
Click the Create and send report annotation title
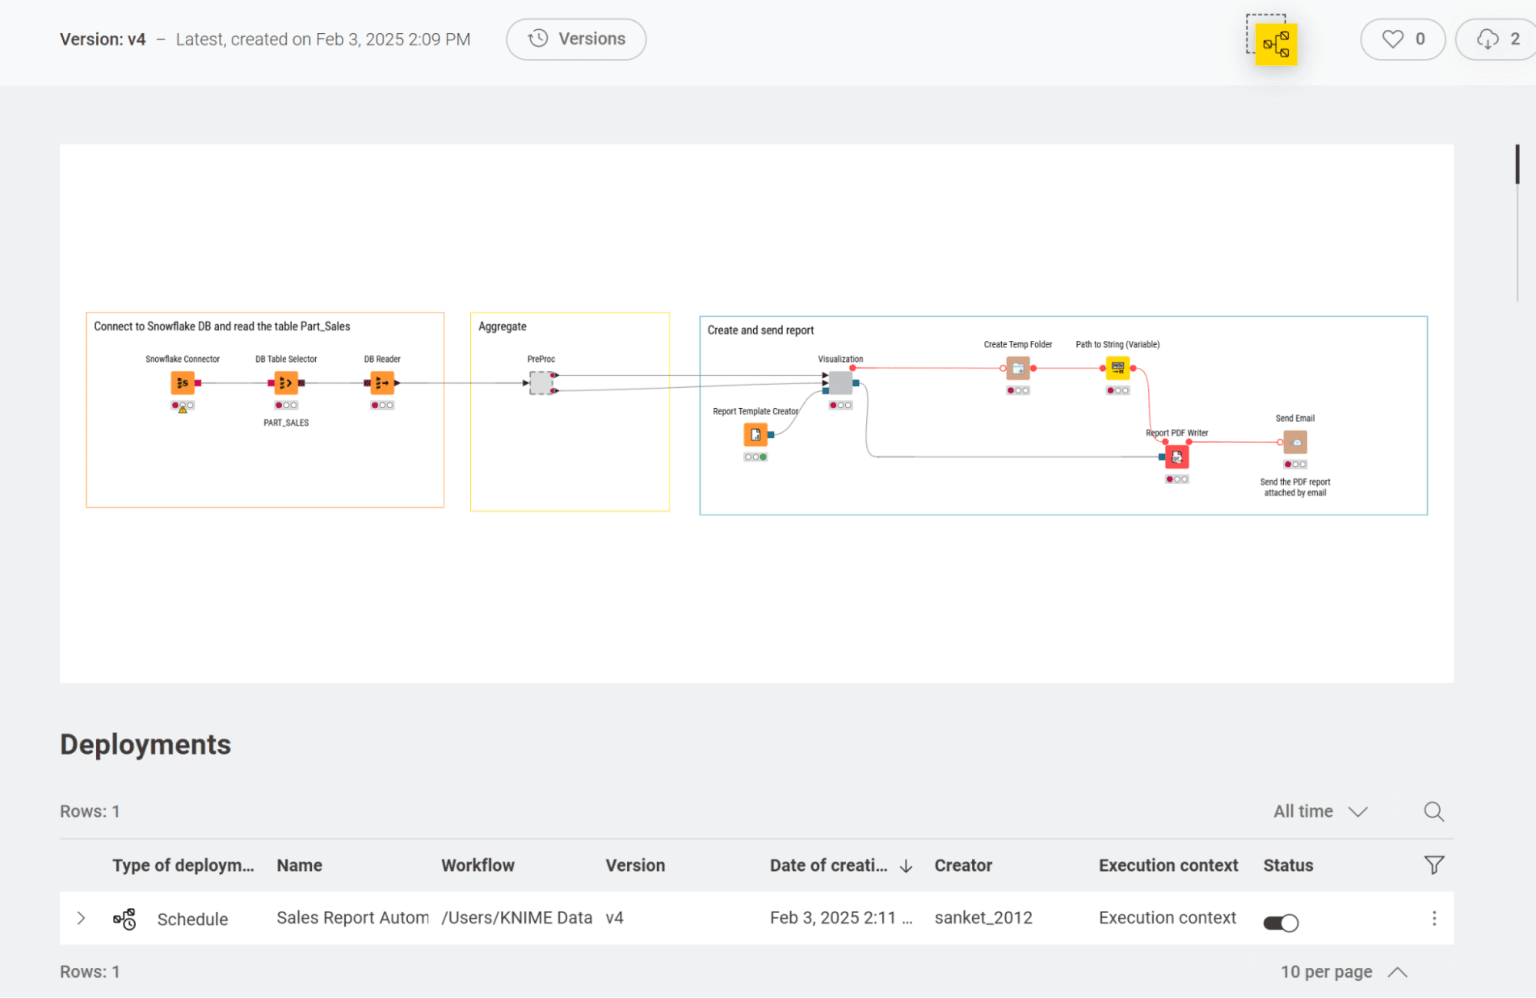(x=760, y=330)
